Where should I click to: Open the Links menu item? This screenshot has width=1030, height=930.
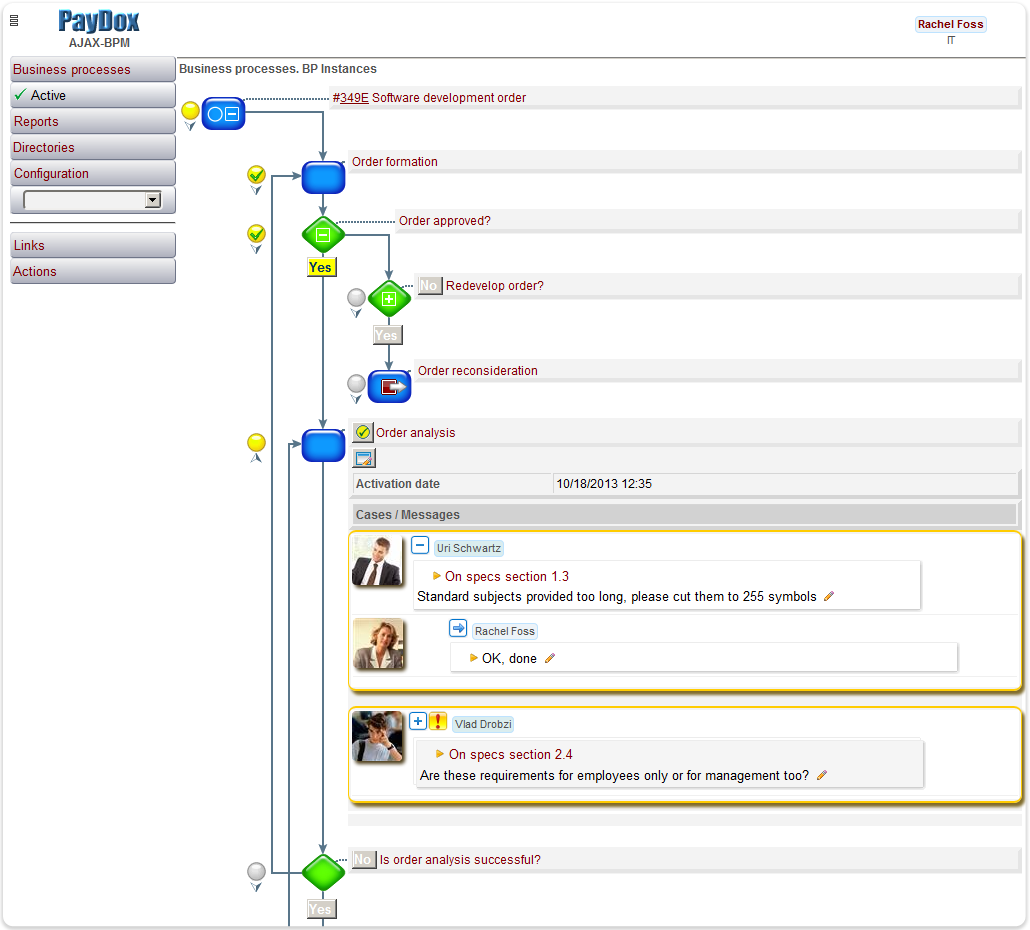[93, 245]
